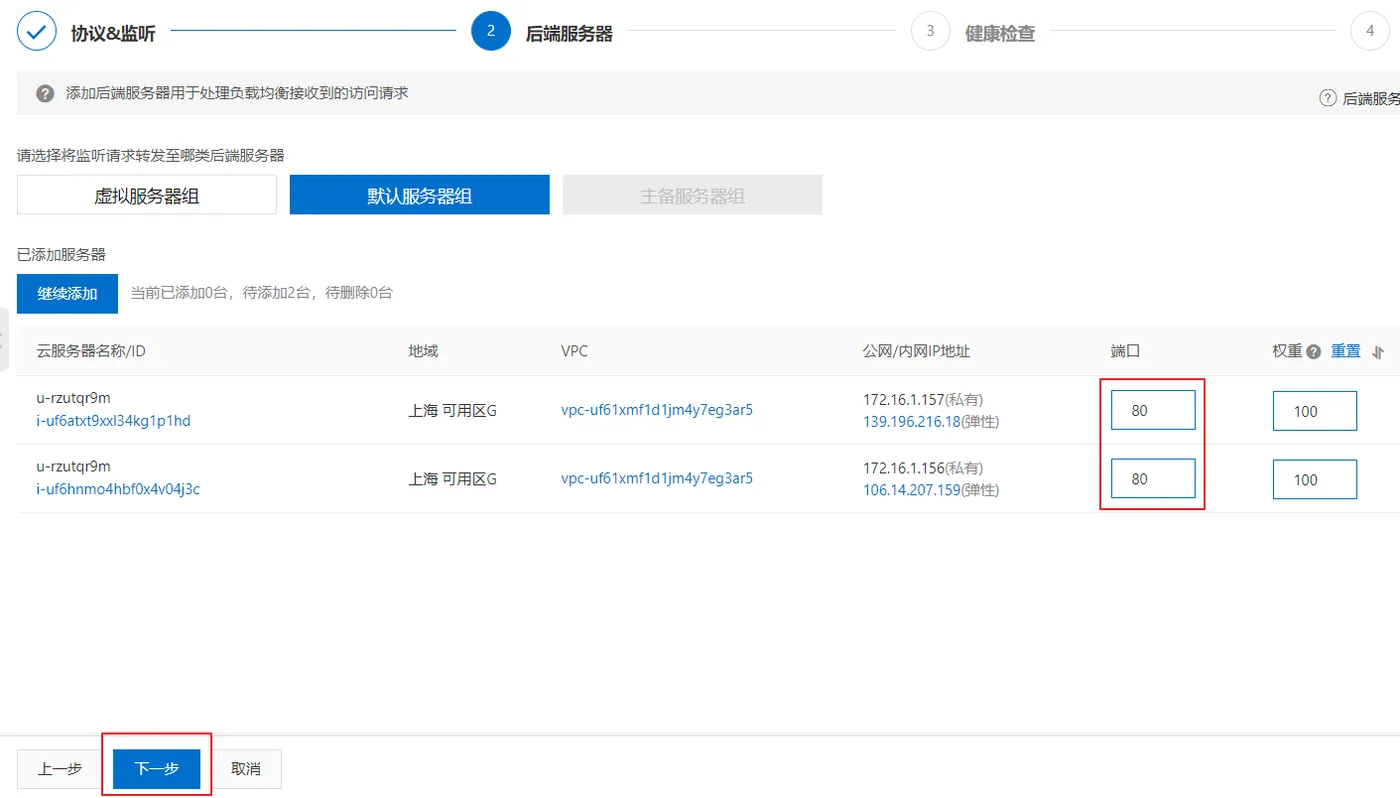Click the step 4 circle icon
Image resolution: width=1400 pixels, height=798 pixels.
coord(1370,31)
